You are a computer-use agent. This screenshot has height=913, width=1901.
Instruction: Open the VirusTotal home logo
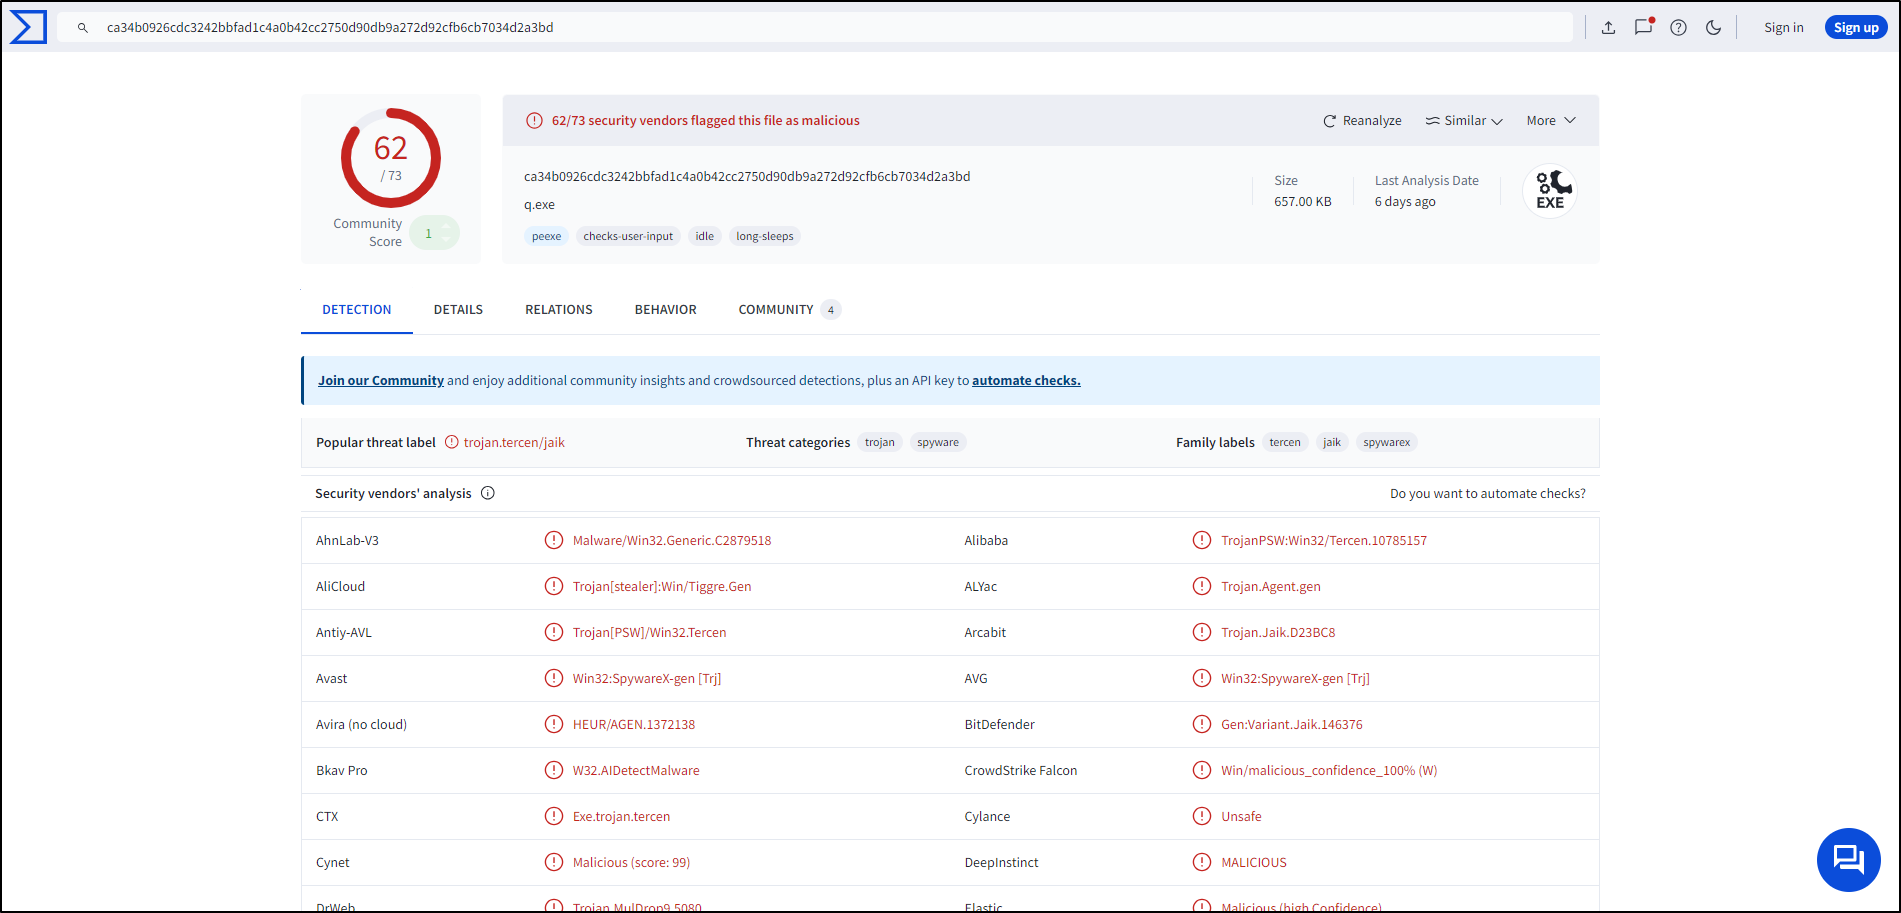28,27
